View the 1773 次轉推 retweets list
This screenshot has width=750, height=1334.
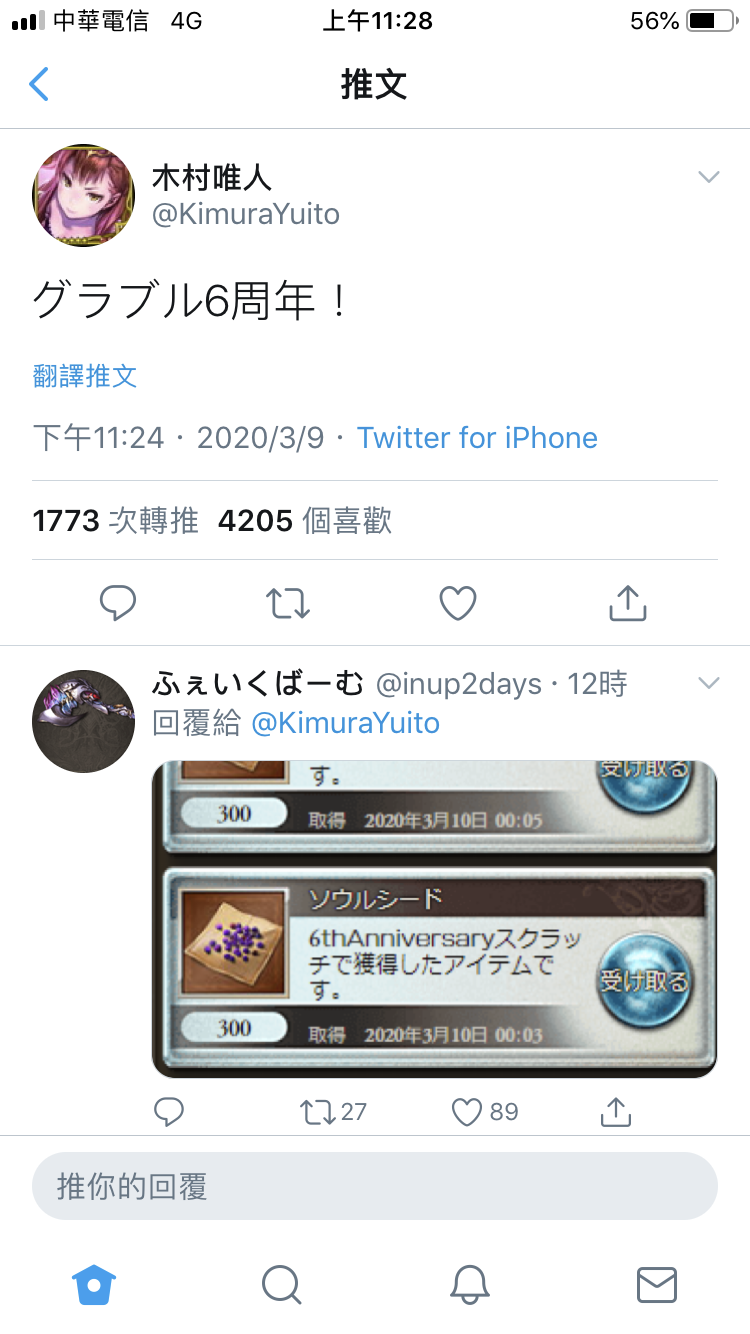tap(116, 520)
